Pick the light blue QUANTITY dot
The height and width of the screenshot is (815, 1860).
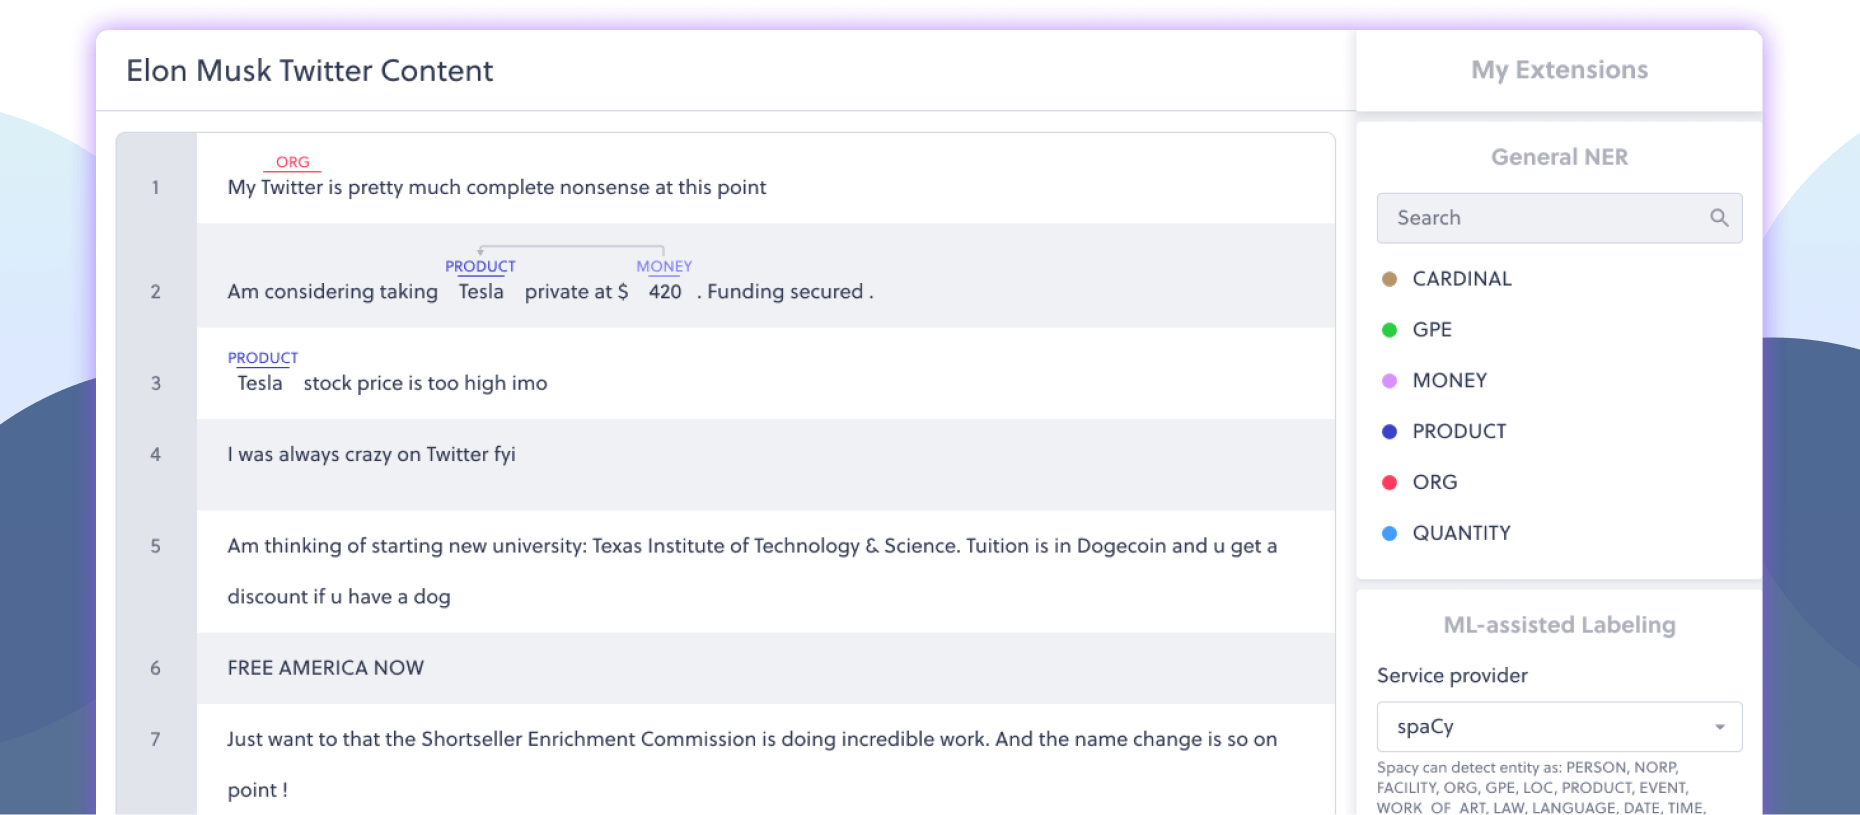coord(1389,533)
